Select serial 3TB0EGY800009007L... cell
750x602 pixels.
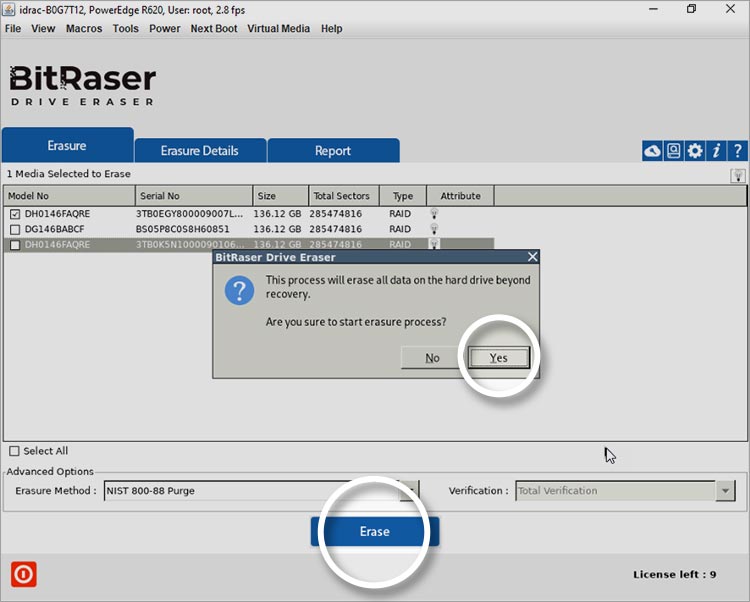189,214
